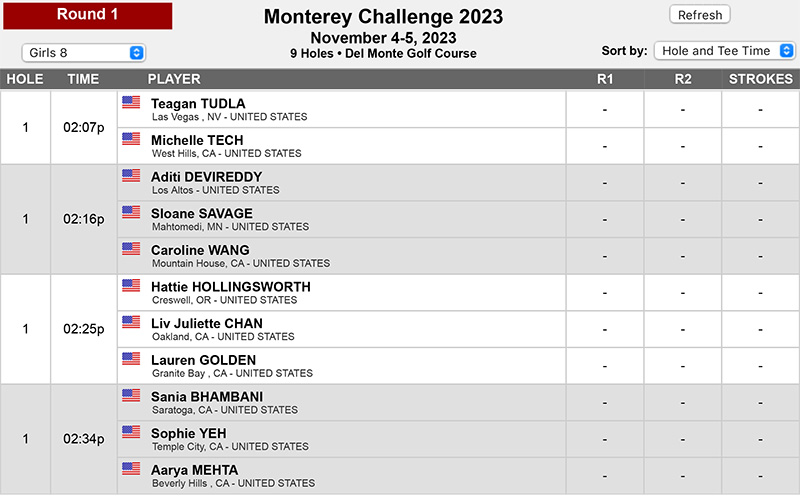Click the flag next to Sophie YEH
The width and height of the screenshot is (800, 497).
(x=131, y=432)
